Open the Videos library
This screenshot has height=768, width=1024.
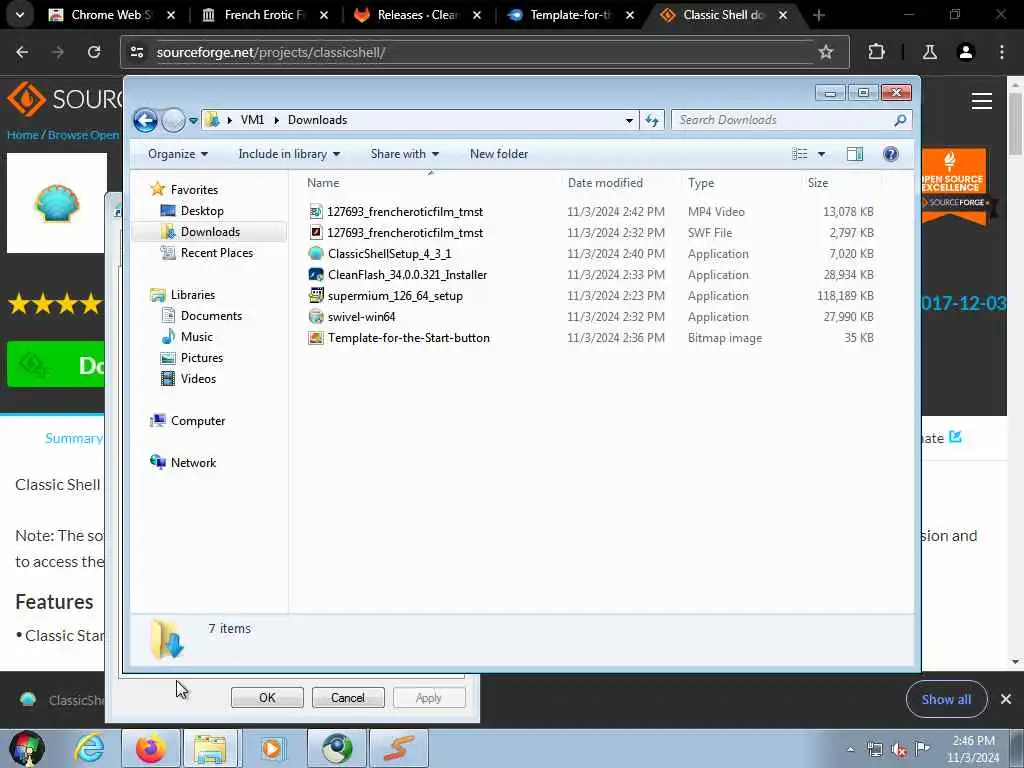tap(198, 379)
